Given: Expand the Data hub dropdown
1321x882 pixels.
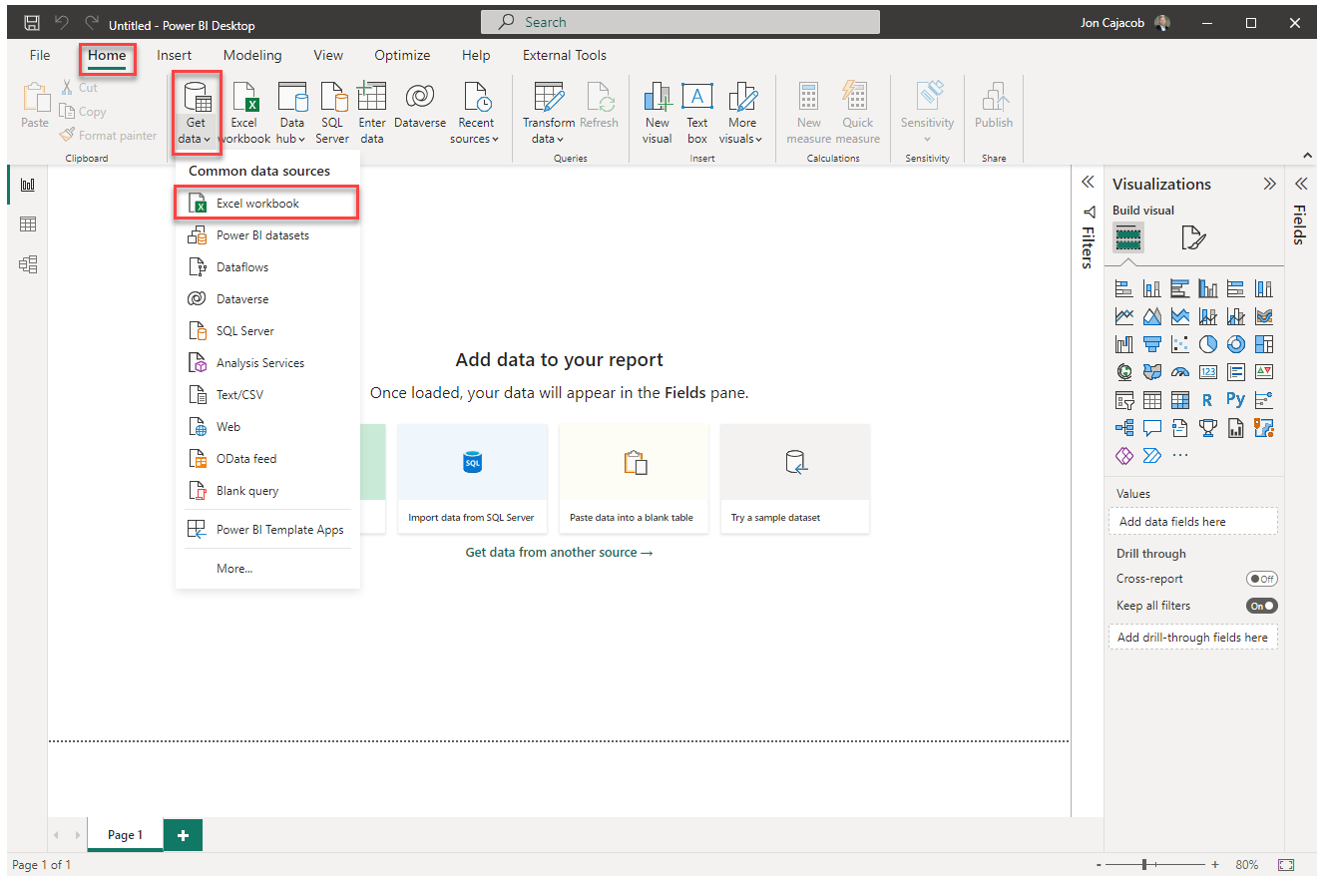Looking at the screenshot, I should point(292,112).
